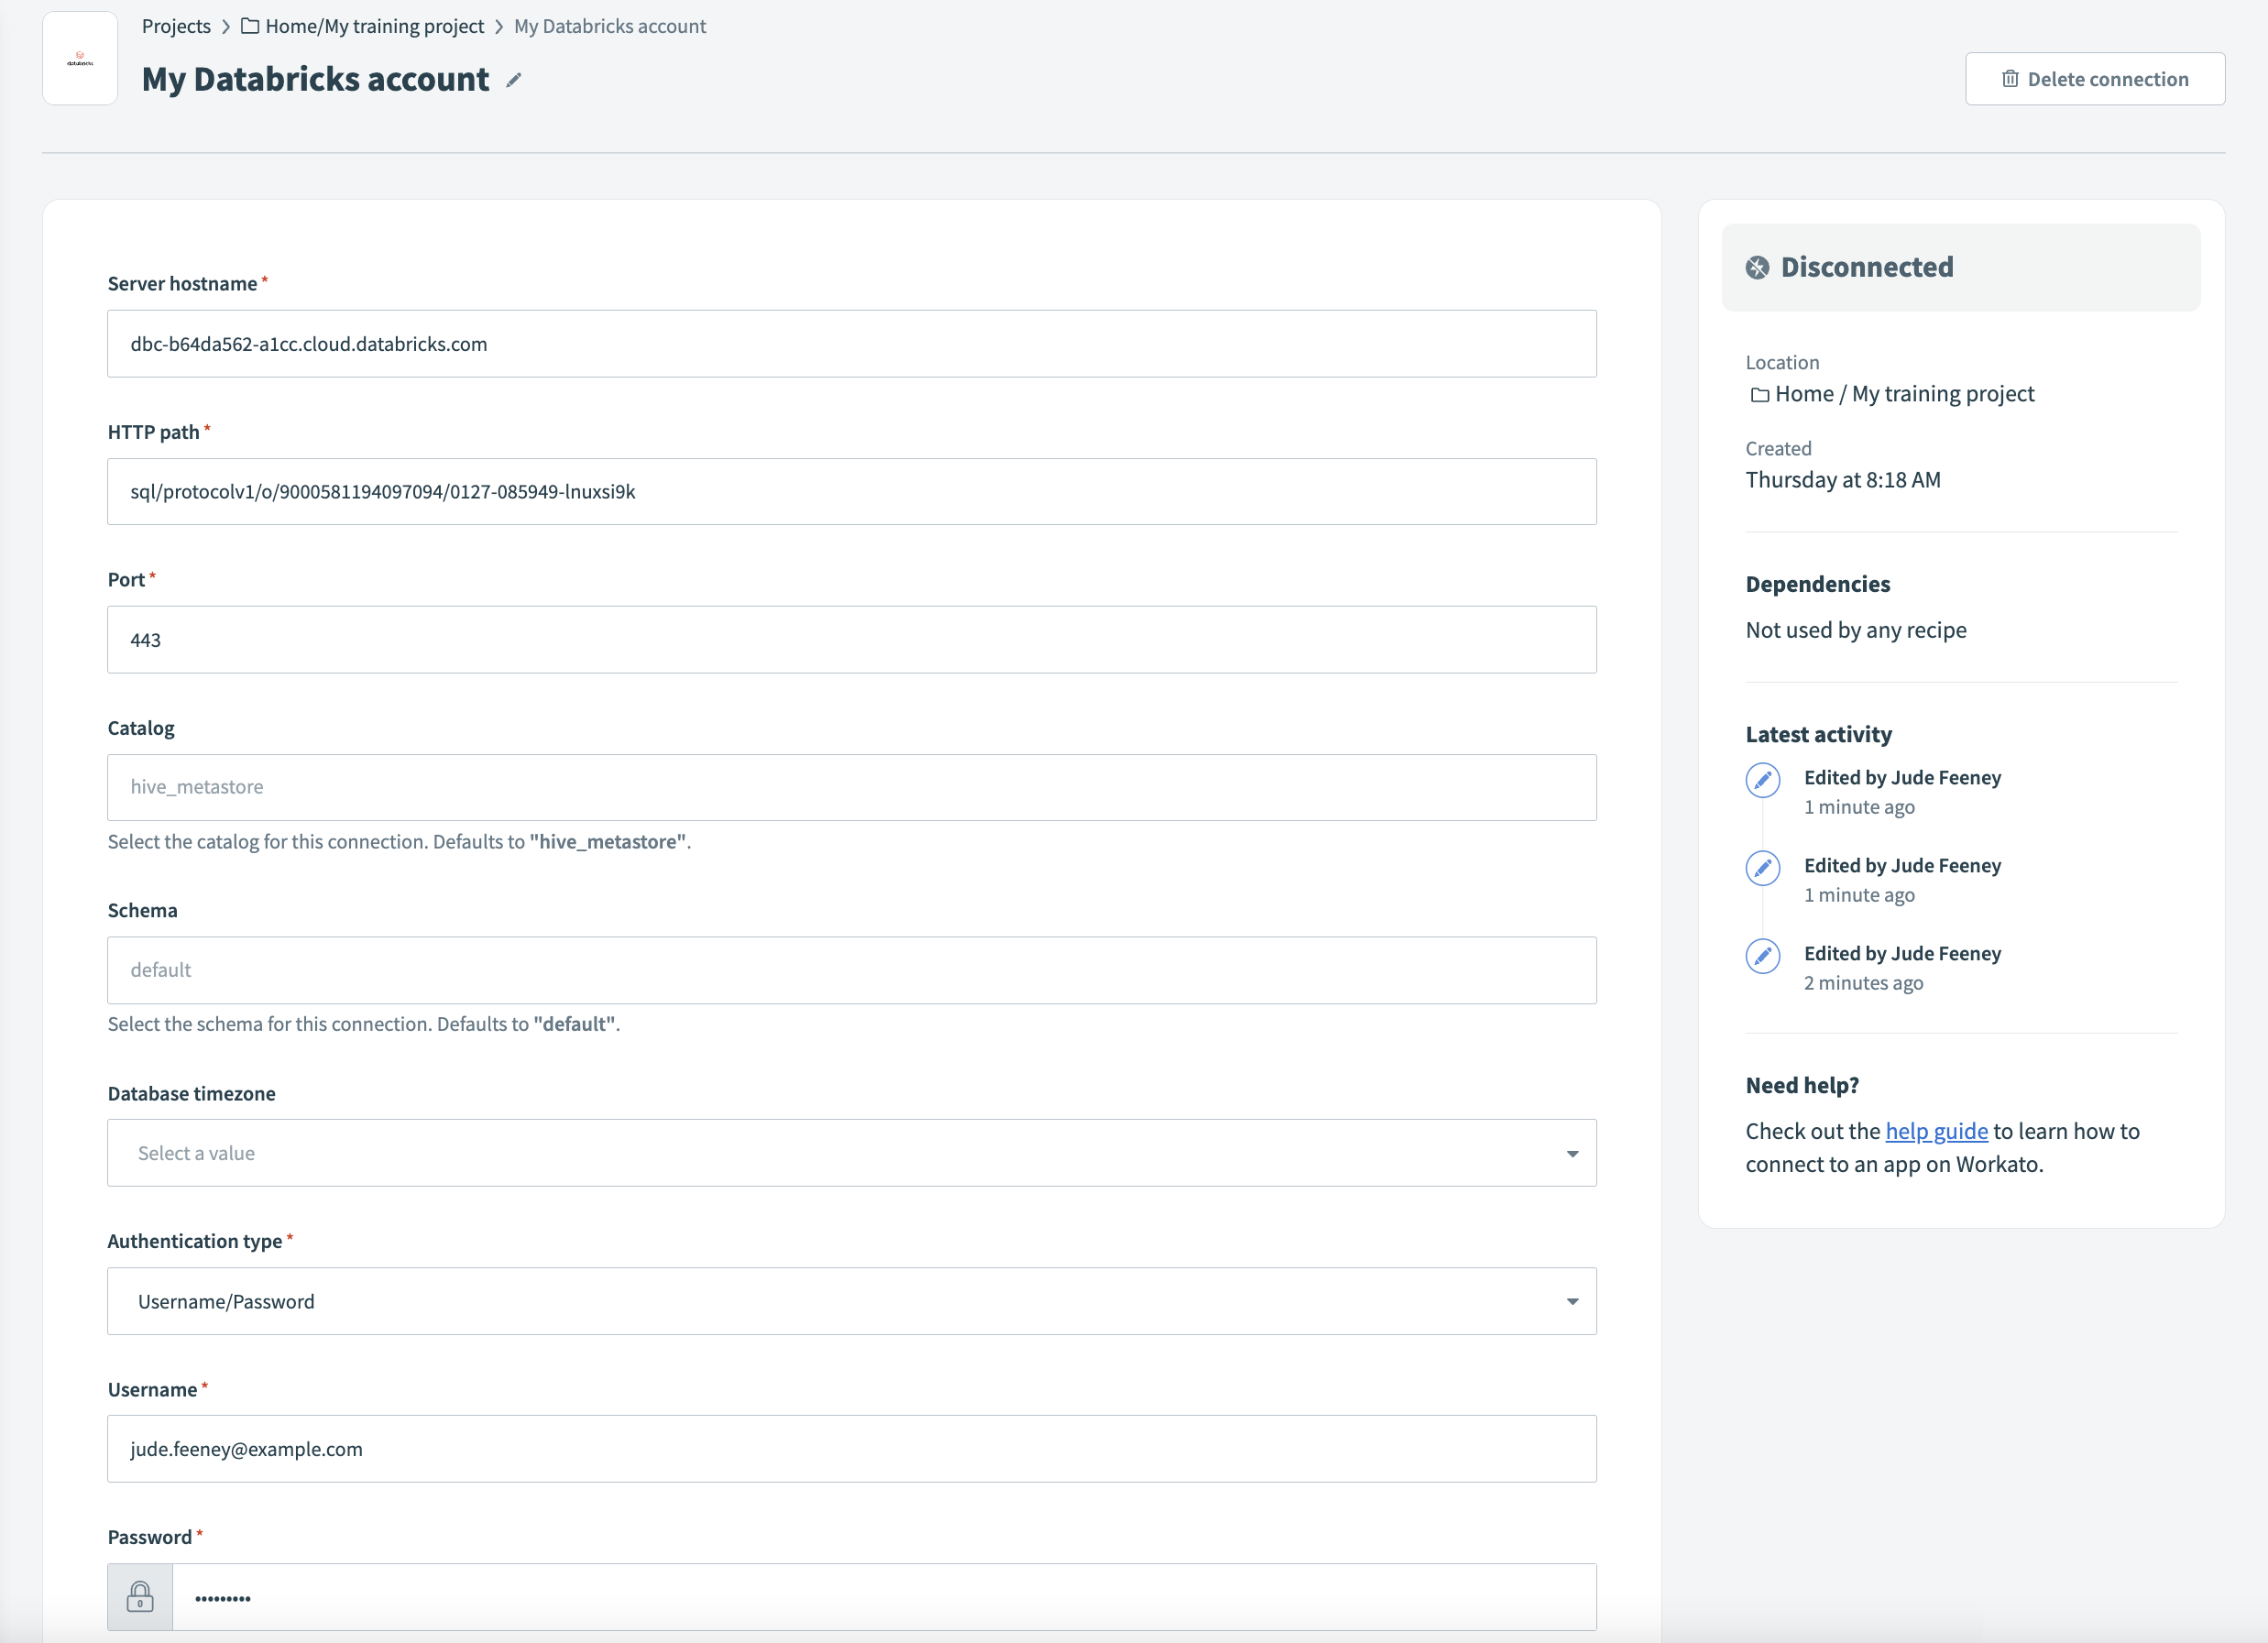The height and width of the screenshot is (1643, 2268).
Task: Click the lock icon beside the password field
Action: tap(140, 1597)
